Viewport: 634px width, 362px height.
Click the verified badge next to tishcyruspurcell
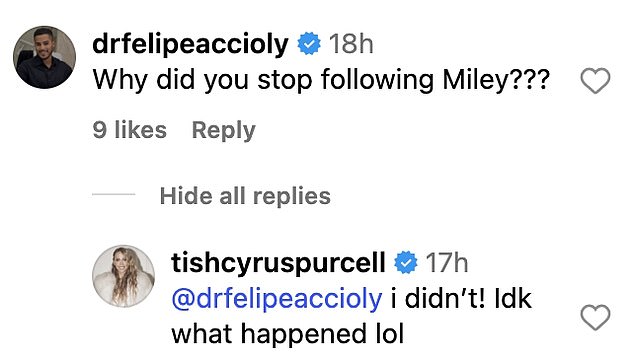tap(406, 262)
